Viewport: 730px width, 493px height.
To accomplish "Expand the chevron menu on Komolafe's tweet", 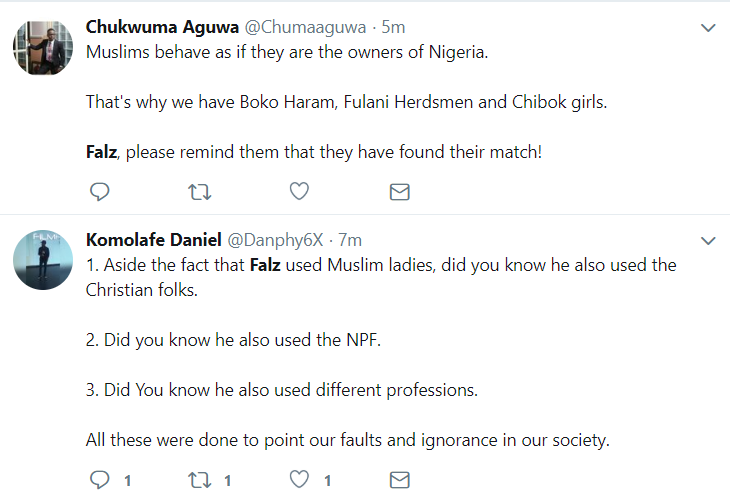I will coord(708,241).
